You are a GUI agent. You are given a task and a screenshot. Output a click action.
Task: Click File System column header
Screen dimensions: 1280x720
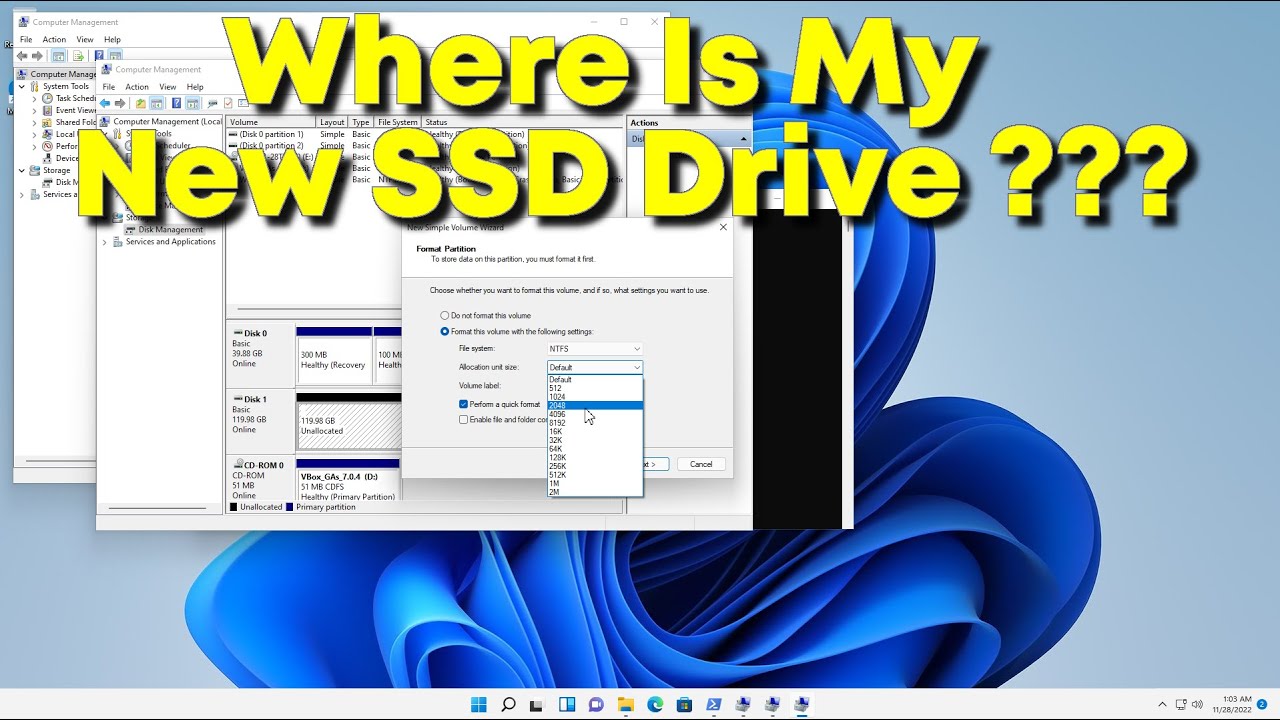click(x=398, y=122)
